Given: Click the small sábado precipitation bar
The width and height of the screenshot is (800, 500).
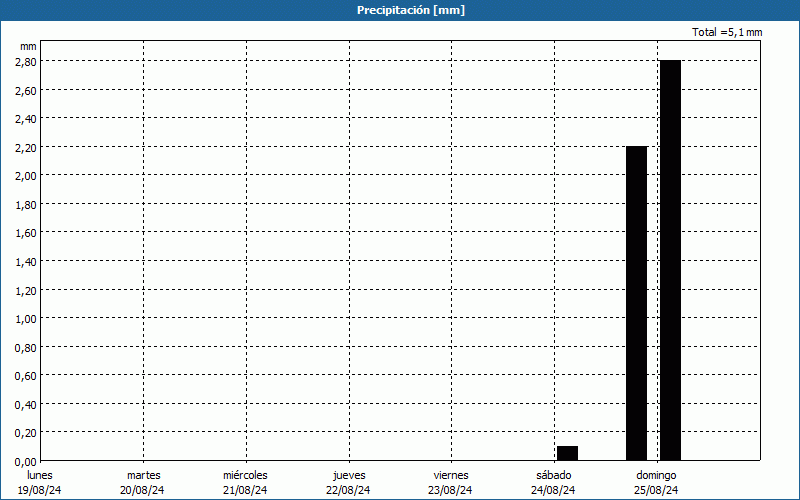Looking at the screenshot, I should (567, 453).
